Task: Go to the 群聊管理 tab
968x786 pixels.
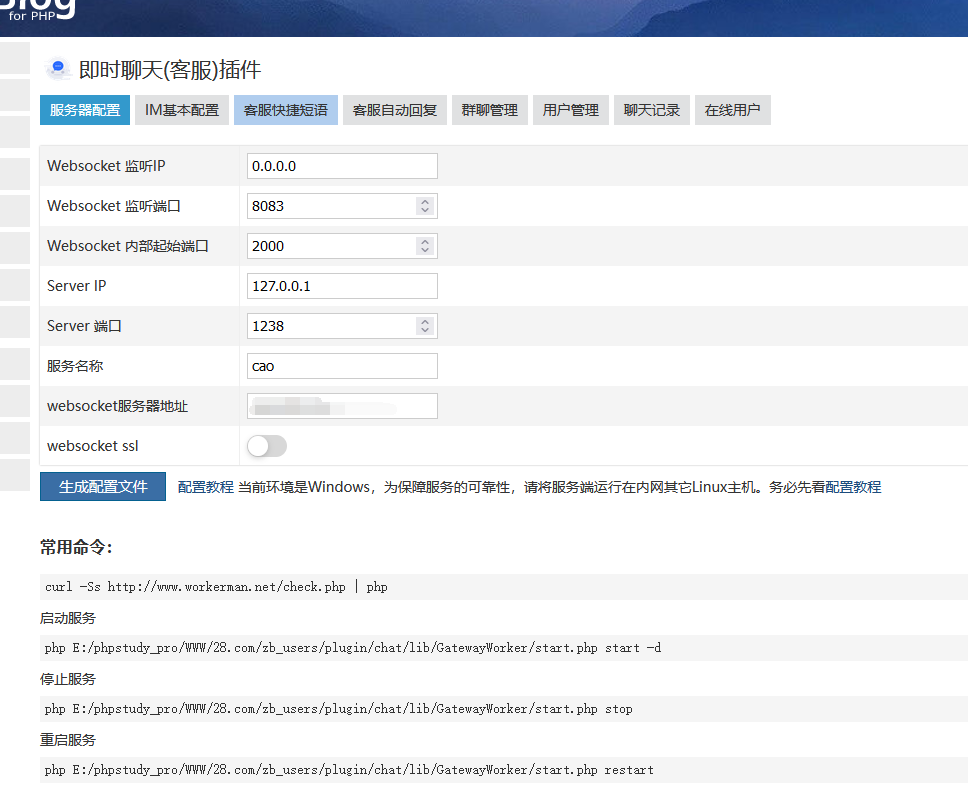Action: [x=490, y=110]
